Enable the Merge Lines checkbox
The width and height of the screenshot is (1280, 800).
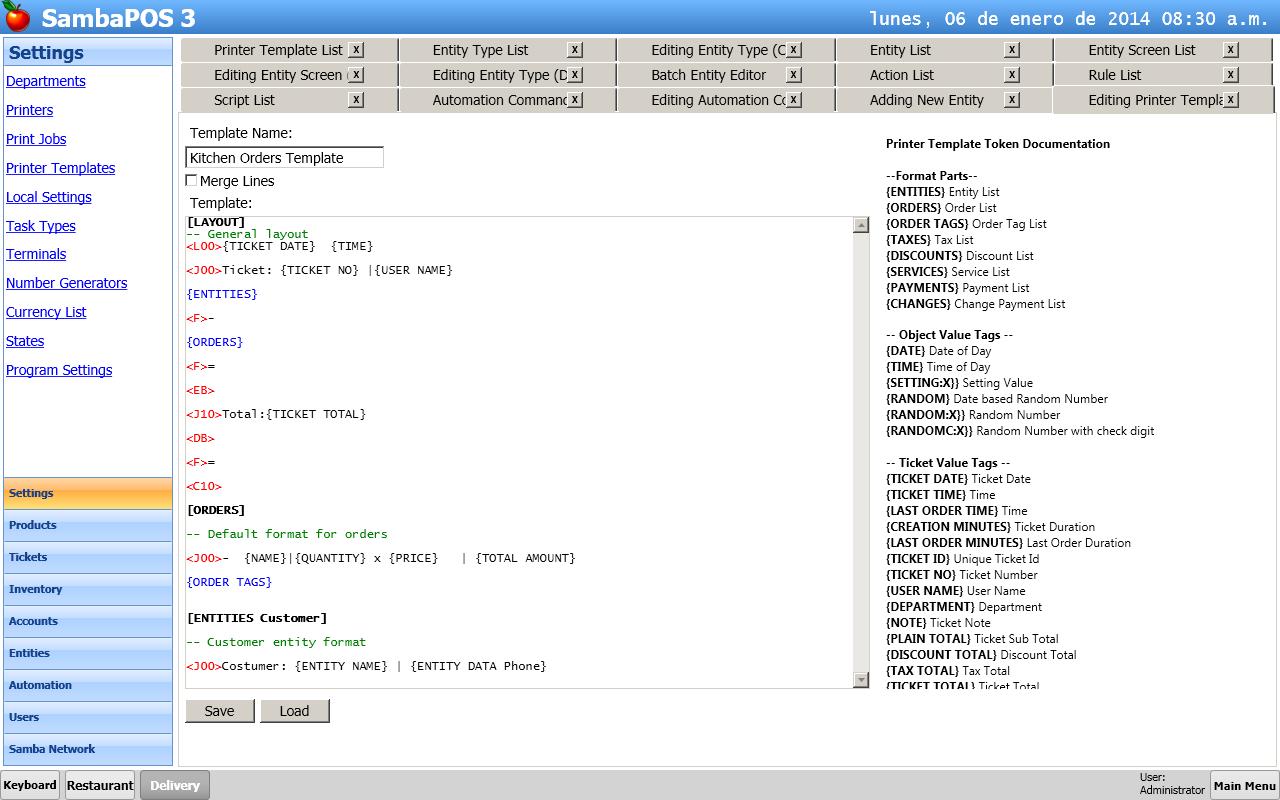pyautogui.click(x=192, y=181)
